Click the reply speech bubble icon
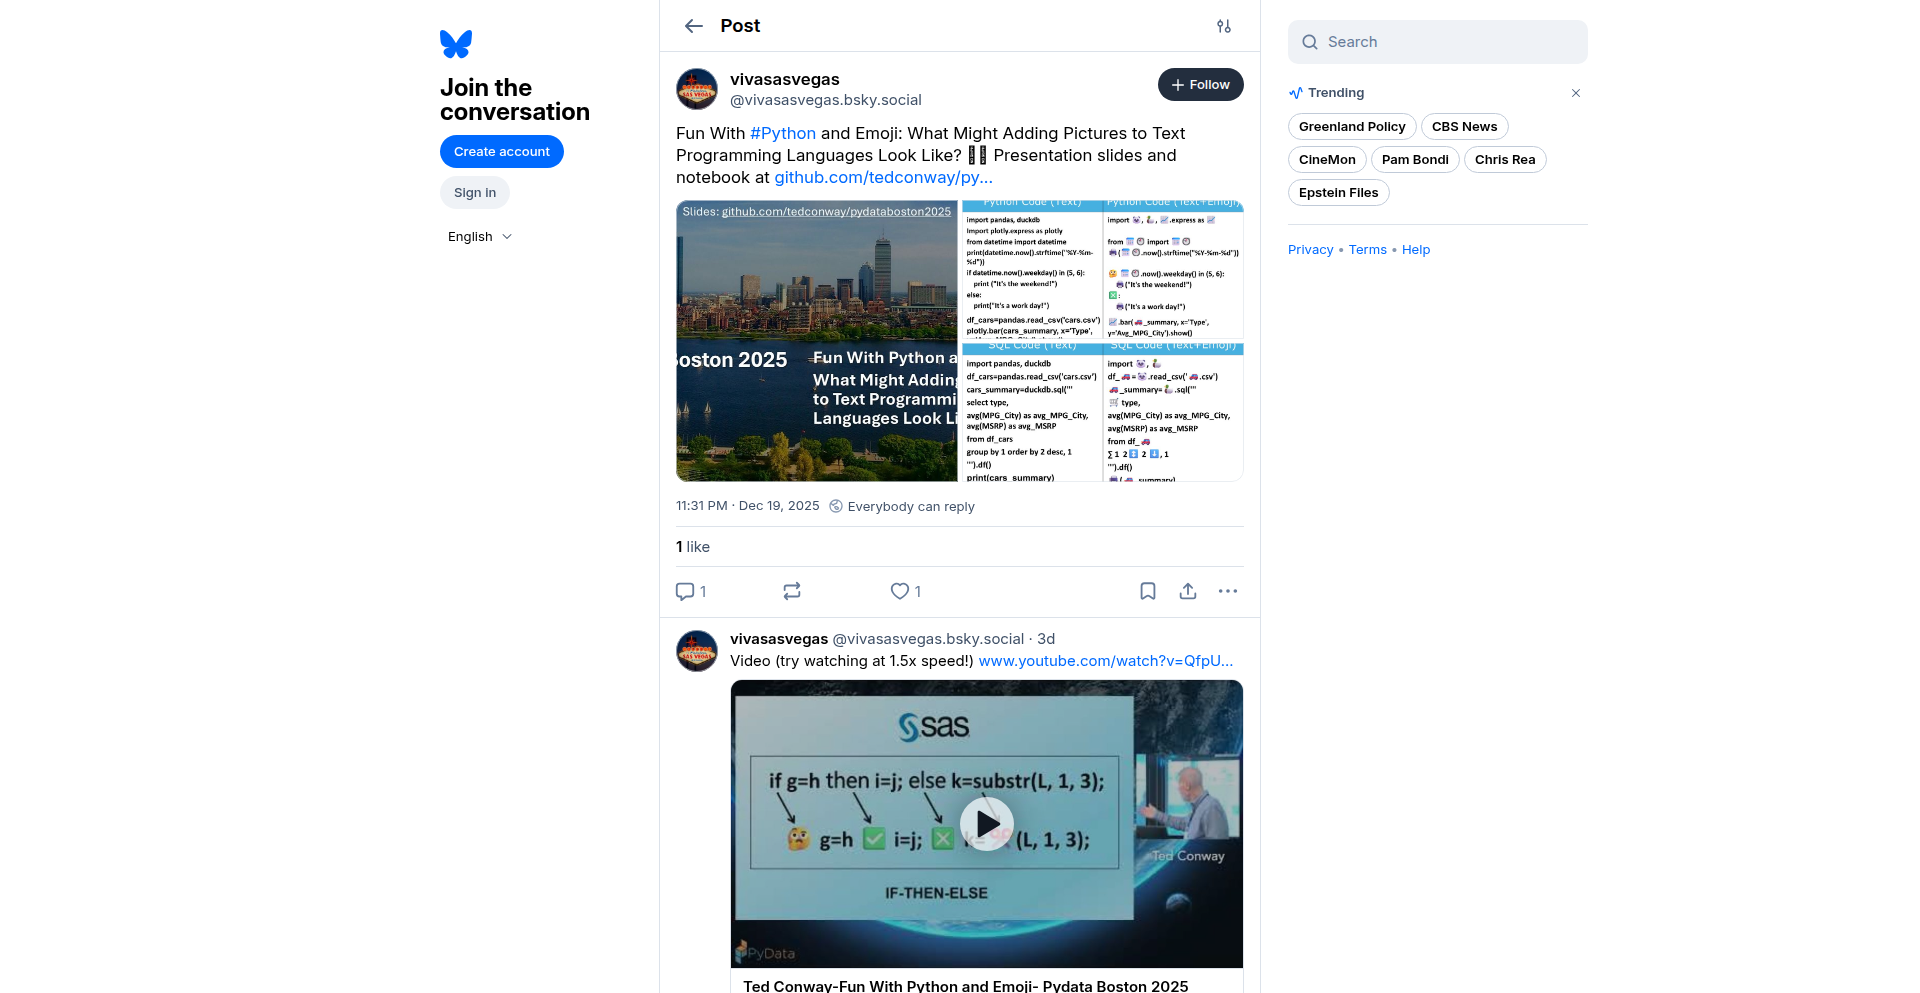The image size is (1920, 993). coord(685,591)
